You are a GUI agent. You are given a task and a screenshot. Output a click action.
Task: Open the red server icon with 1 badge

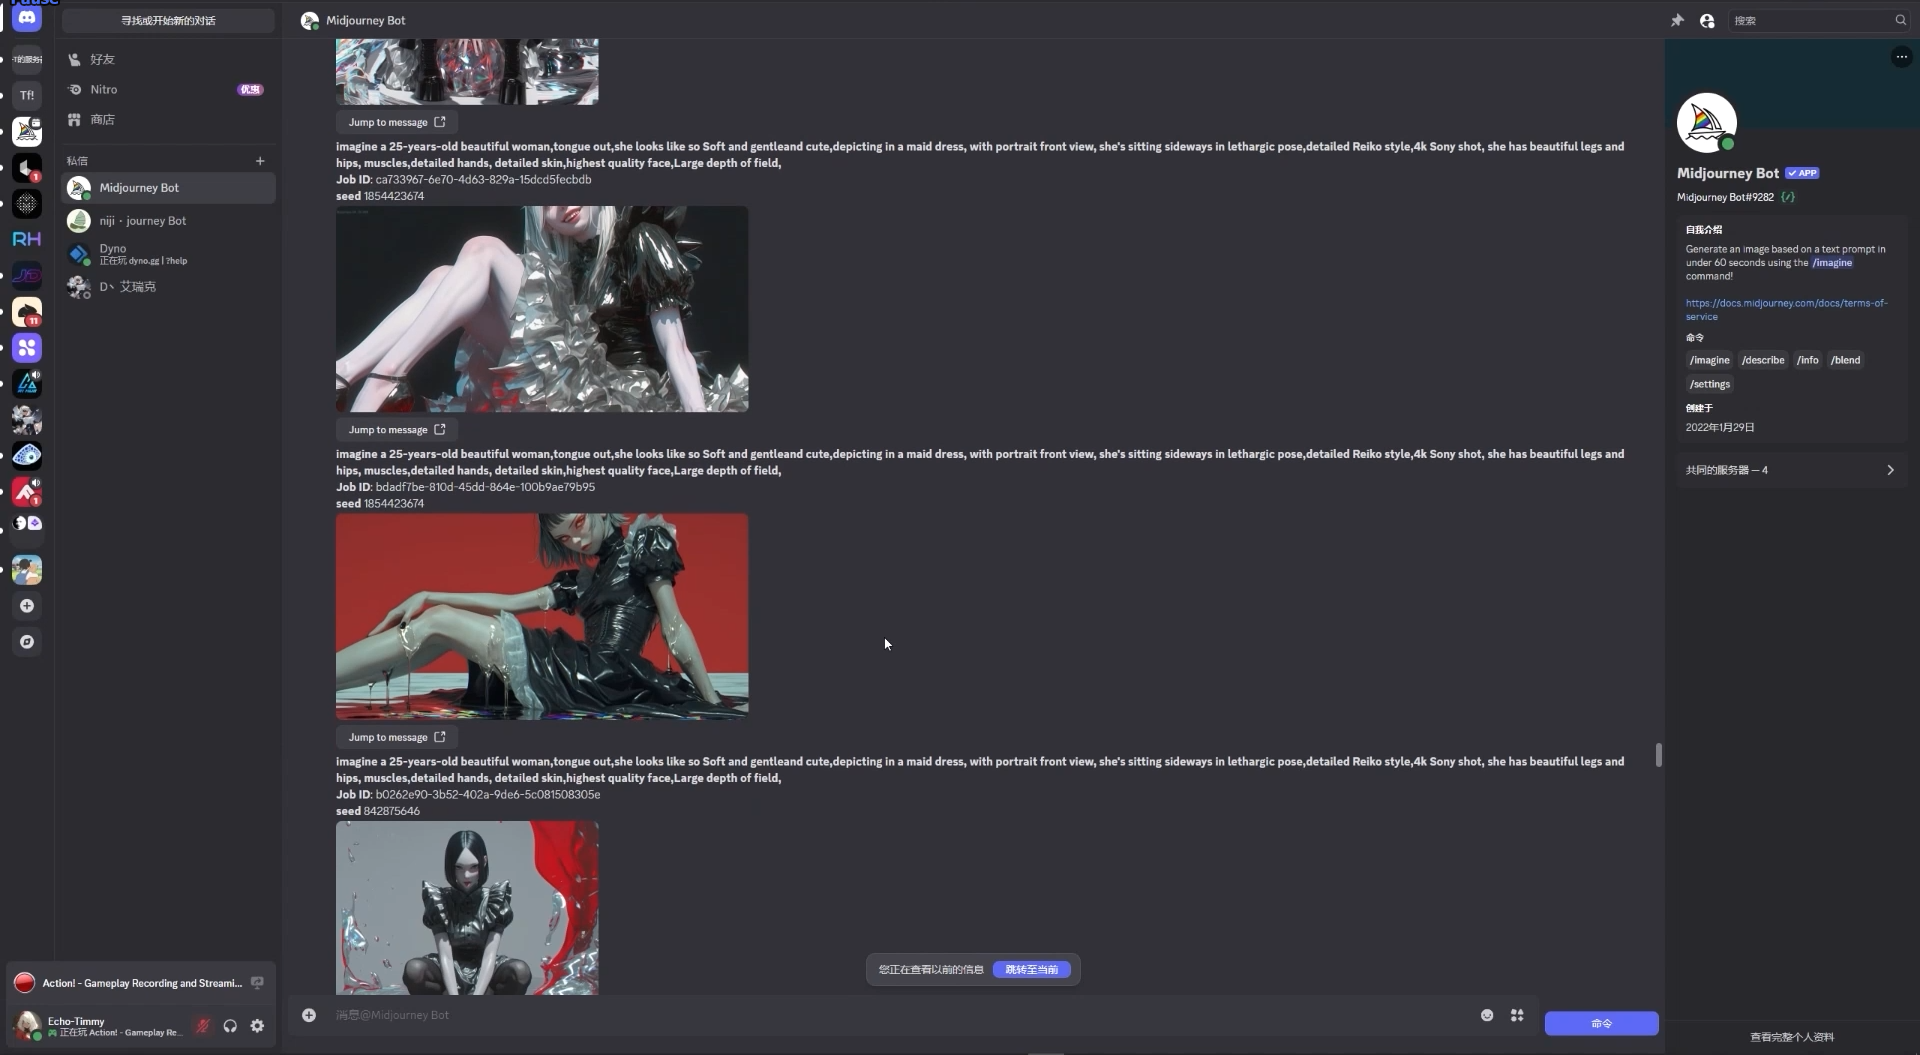click(x=27, y=492)
